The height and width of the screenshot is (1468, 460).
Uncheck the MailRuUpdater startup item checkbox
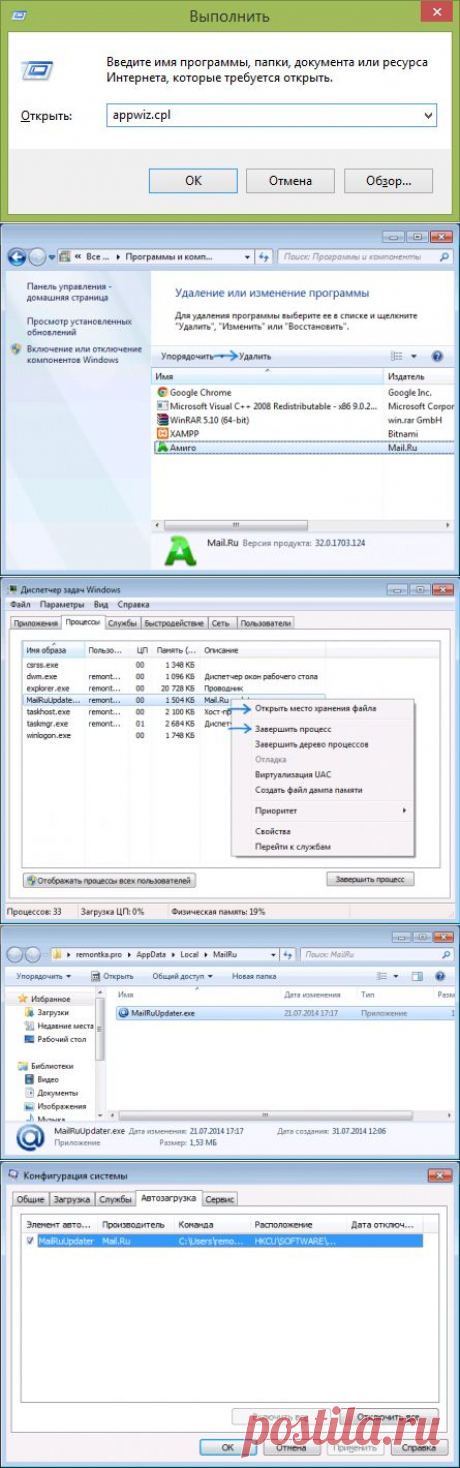tap(30, 1240)
